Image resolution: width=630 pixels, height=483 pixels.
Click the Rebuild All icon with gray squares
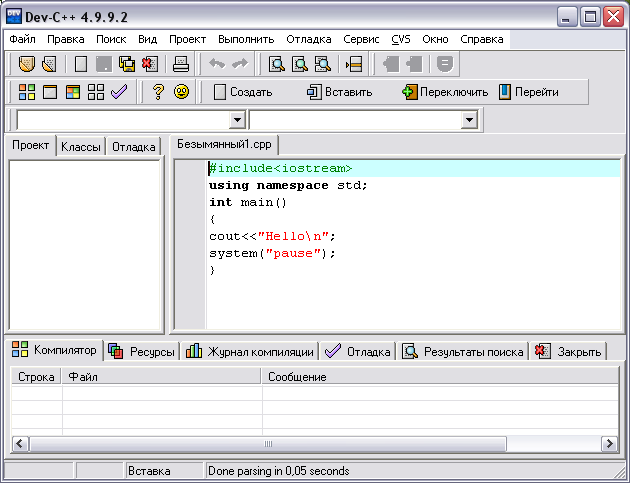coord(96,92)
